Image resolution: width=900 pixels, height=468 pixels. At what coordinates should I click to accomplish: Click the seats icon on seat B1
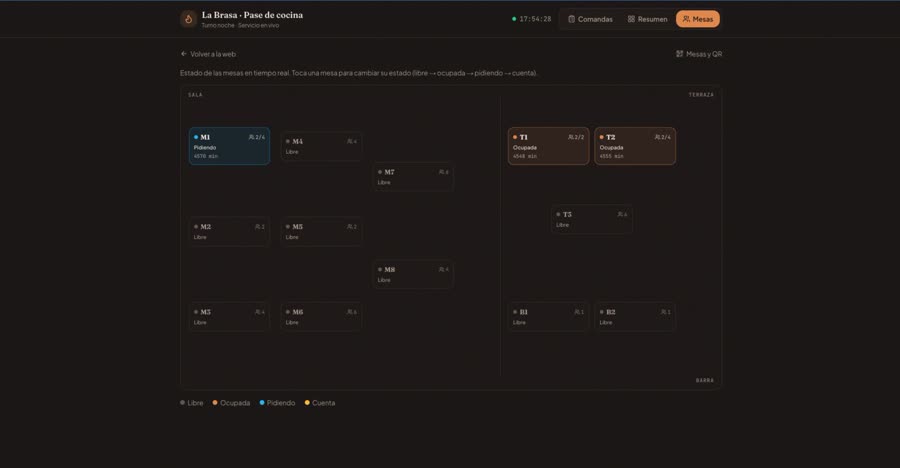(x=577, y=312)
